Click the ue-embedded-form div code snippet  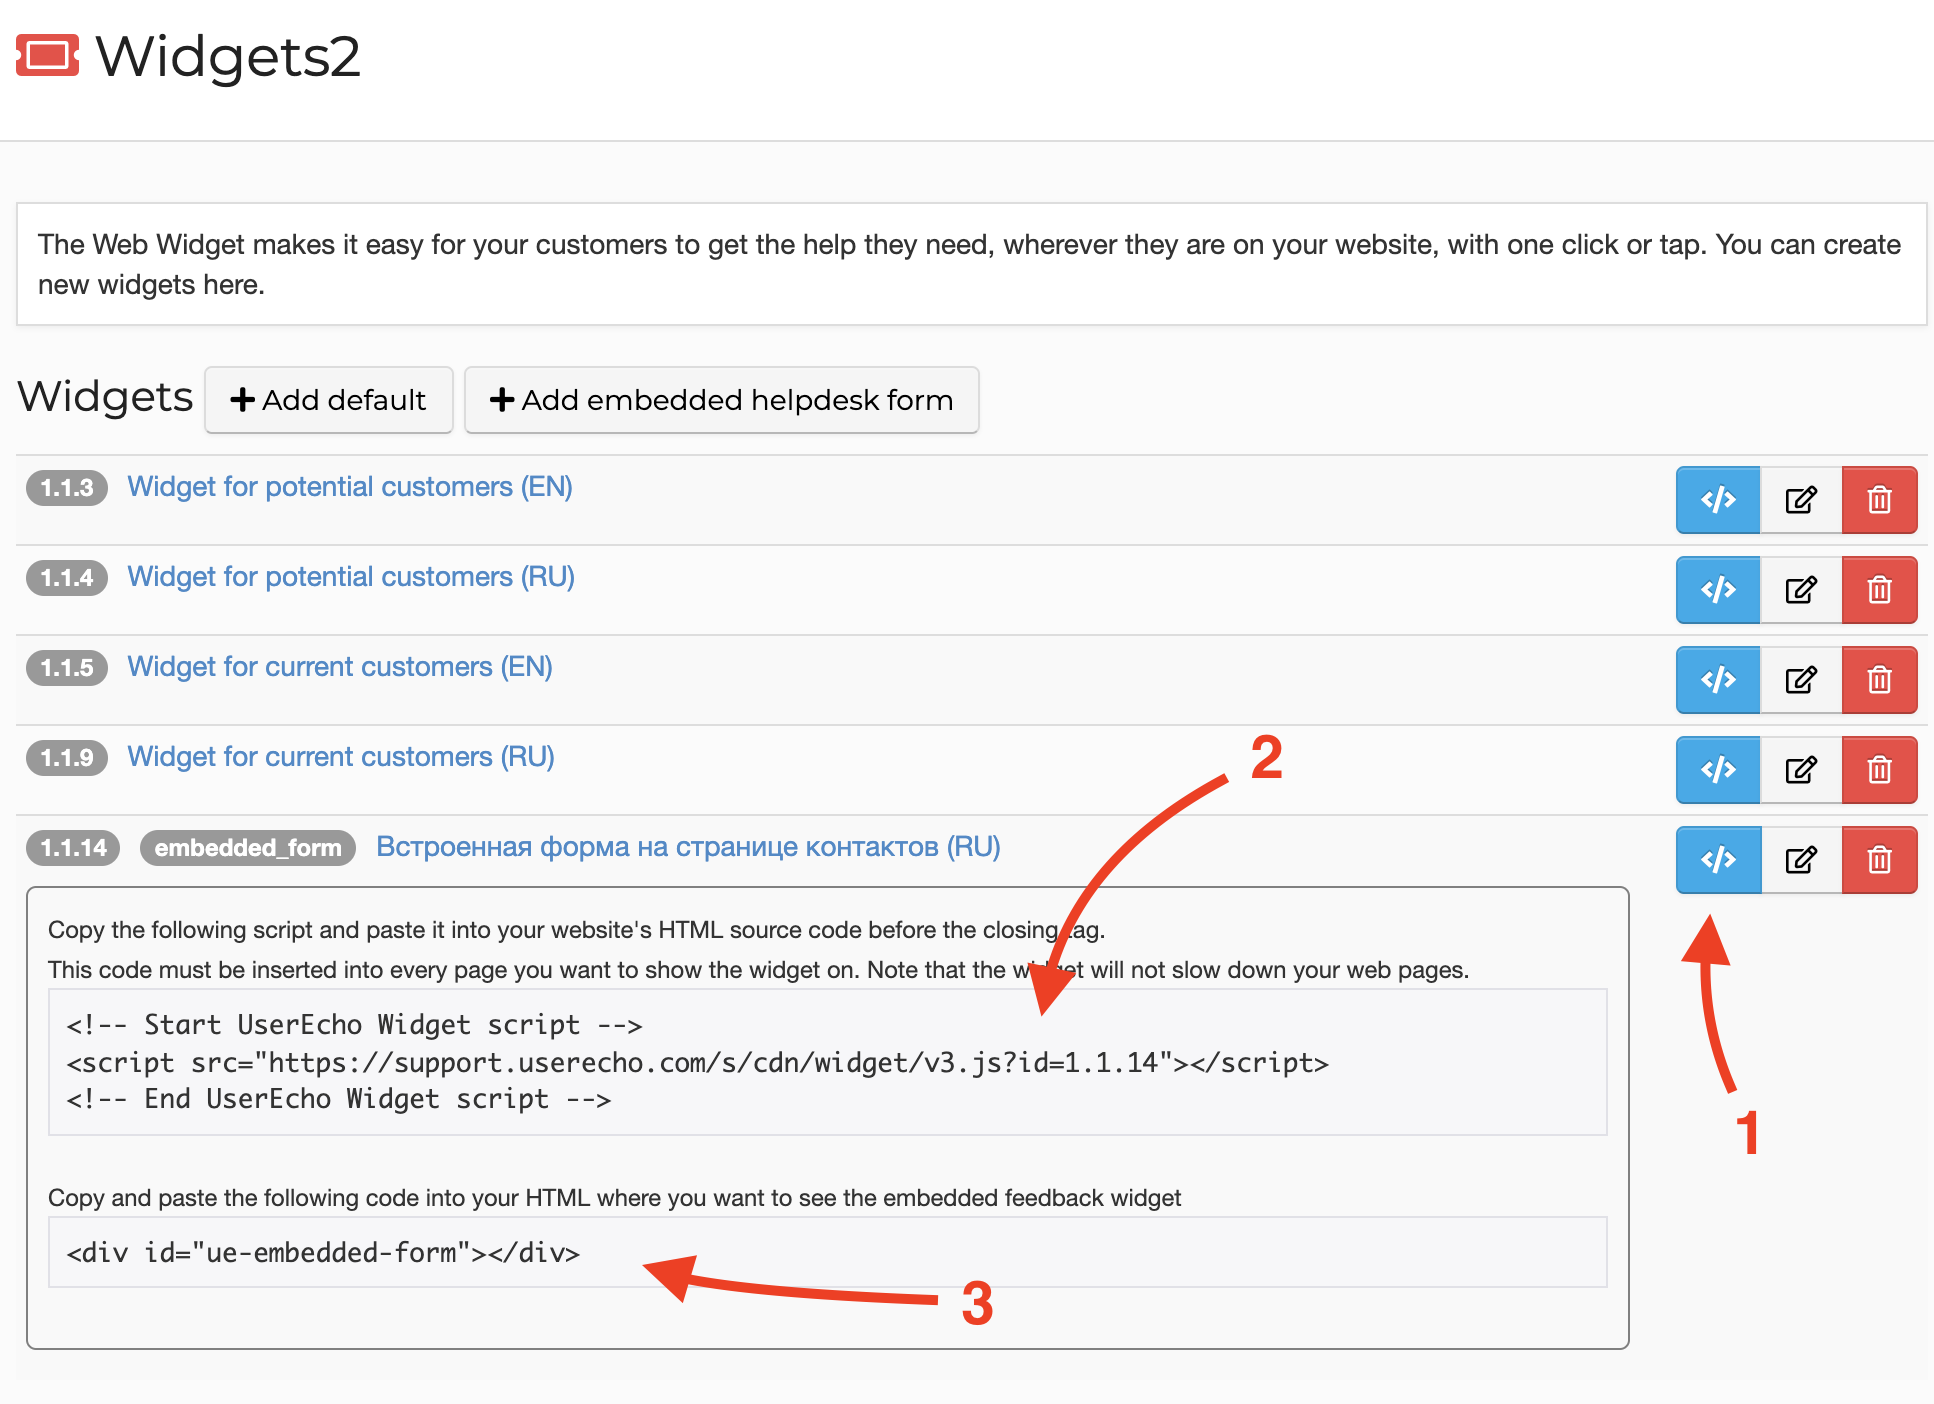(323, 1253)
